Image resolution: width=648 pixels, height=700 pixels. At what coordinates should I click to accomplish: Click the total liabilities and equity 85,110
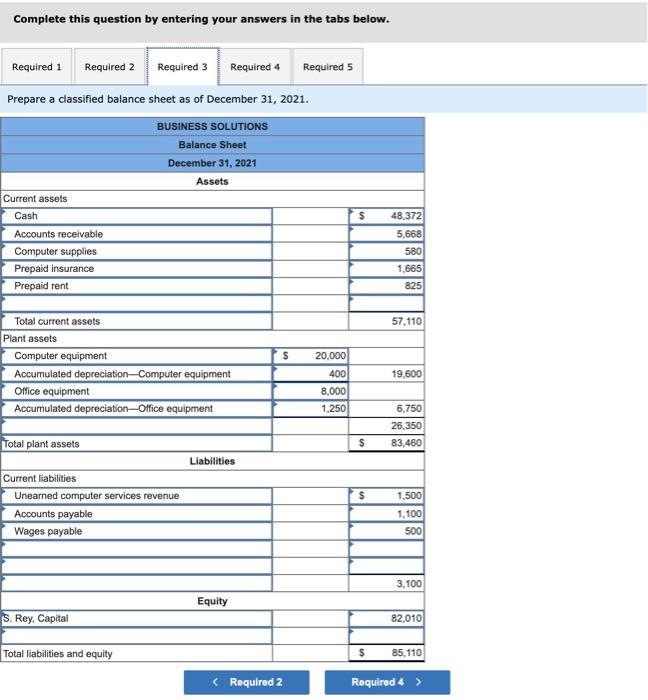point(386,653)
